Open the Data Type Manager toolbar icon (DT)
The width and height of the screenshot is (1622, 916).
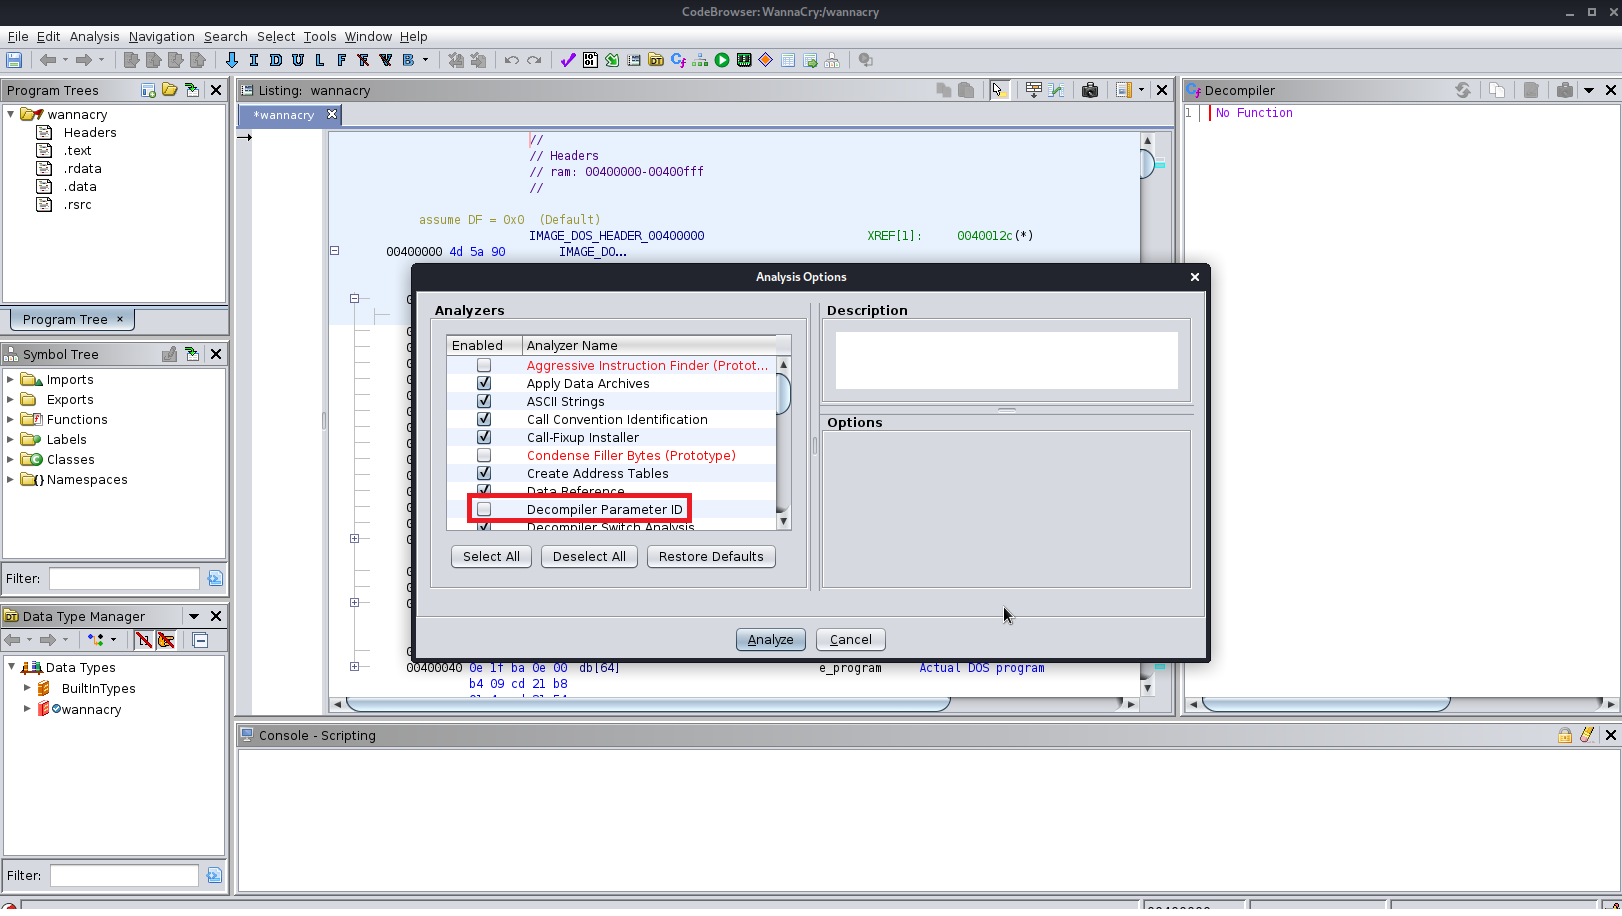656,60
